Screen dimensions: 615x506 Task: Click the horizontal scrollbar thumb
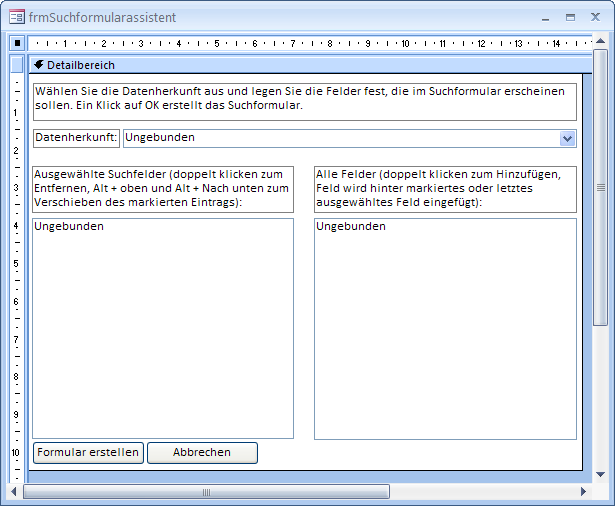tap(205, 492)
